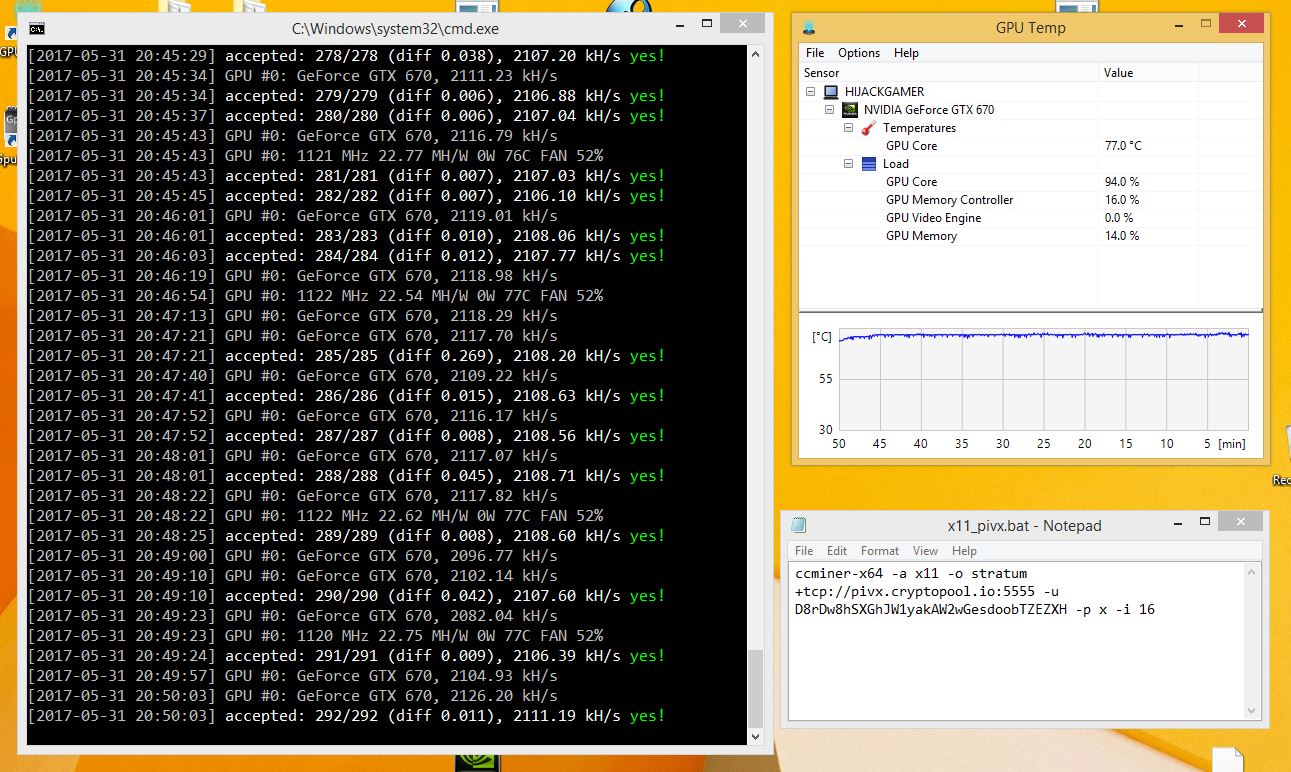Select the Temperatures tree row label
1291x772 pixels.
[x=919, y=128]
